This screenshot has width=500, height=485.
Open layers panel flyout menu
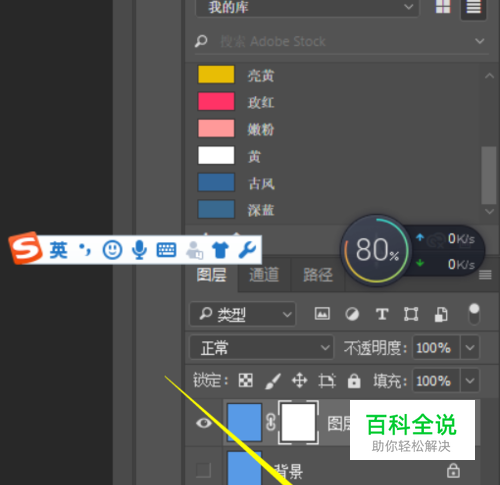[485, 275]
